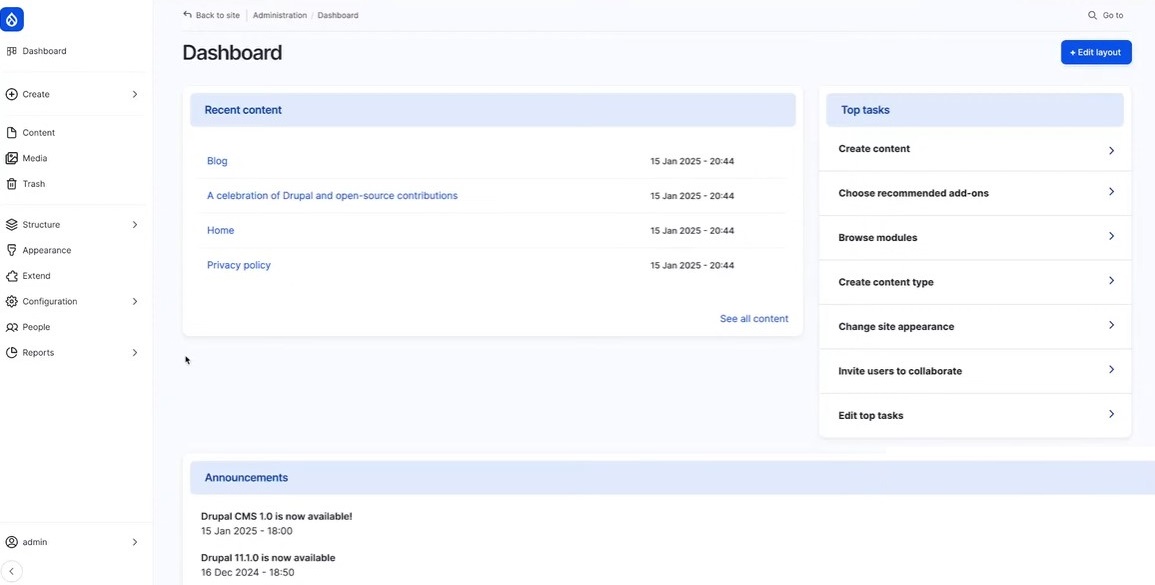The height and width of the screenshot is (585, 1155).
Task: Open the Browse modules task arrow
Action: point(1112,237)
